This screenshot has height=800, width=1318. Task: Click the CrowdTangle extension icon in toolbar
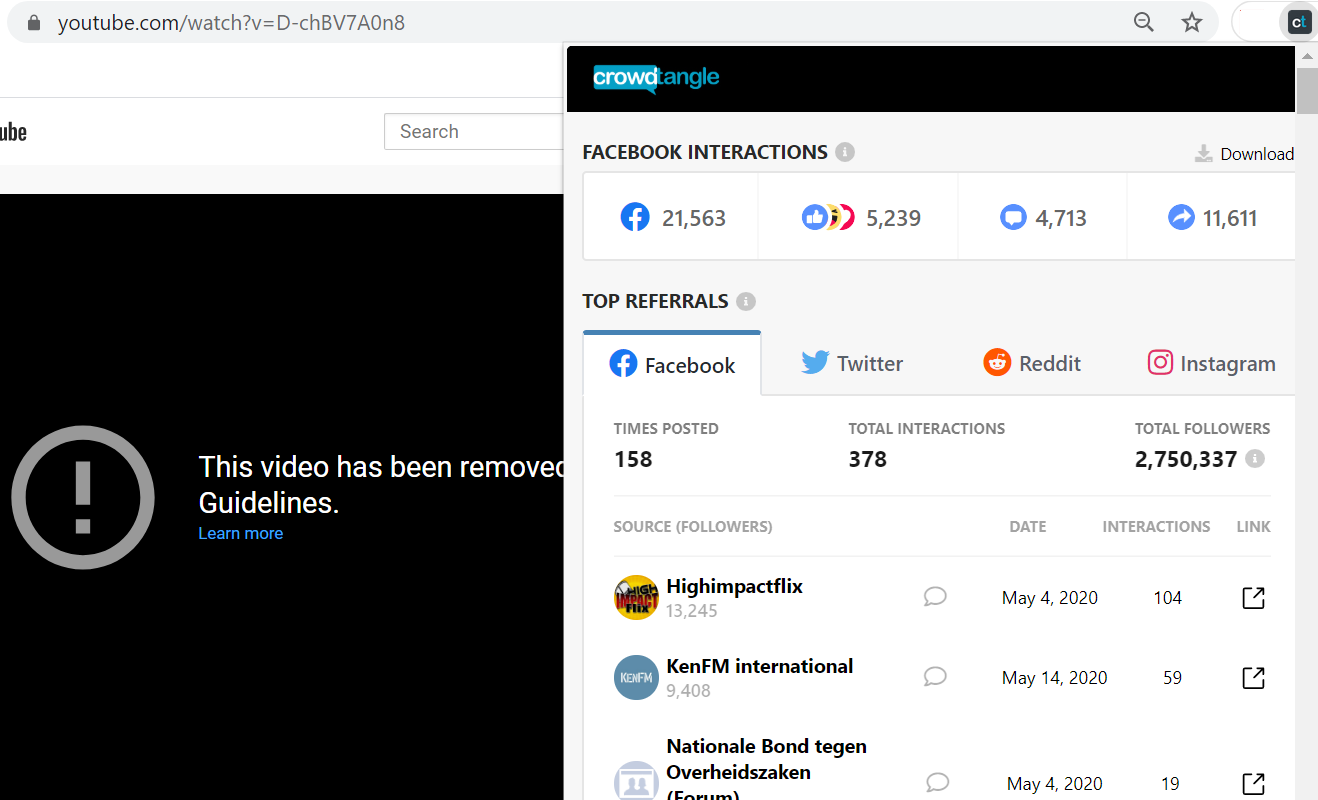point(1299,22)
